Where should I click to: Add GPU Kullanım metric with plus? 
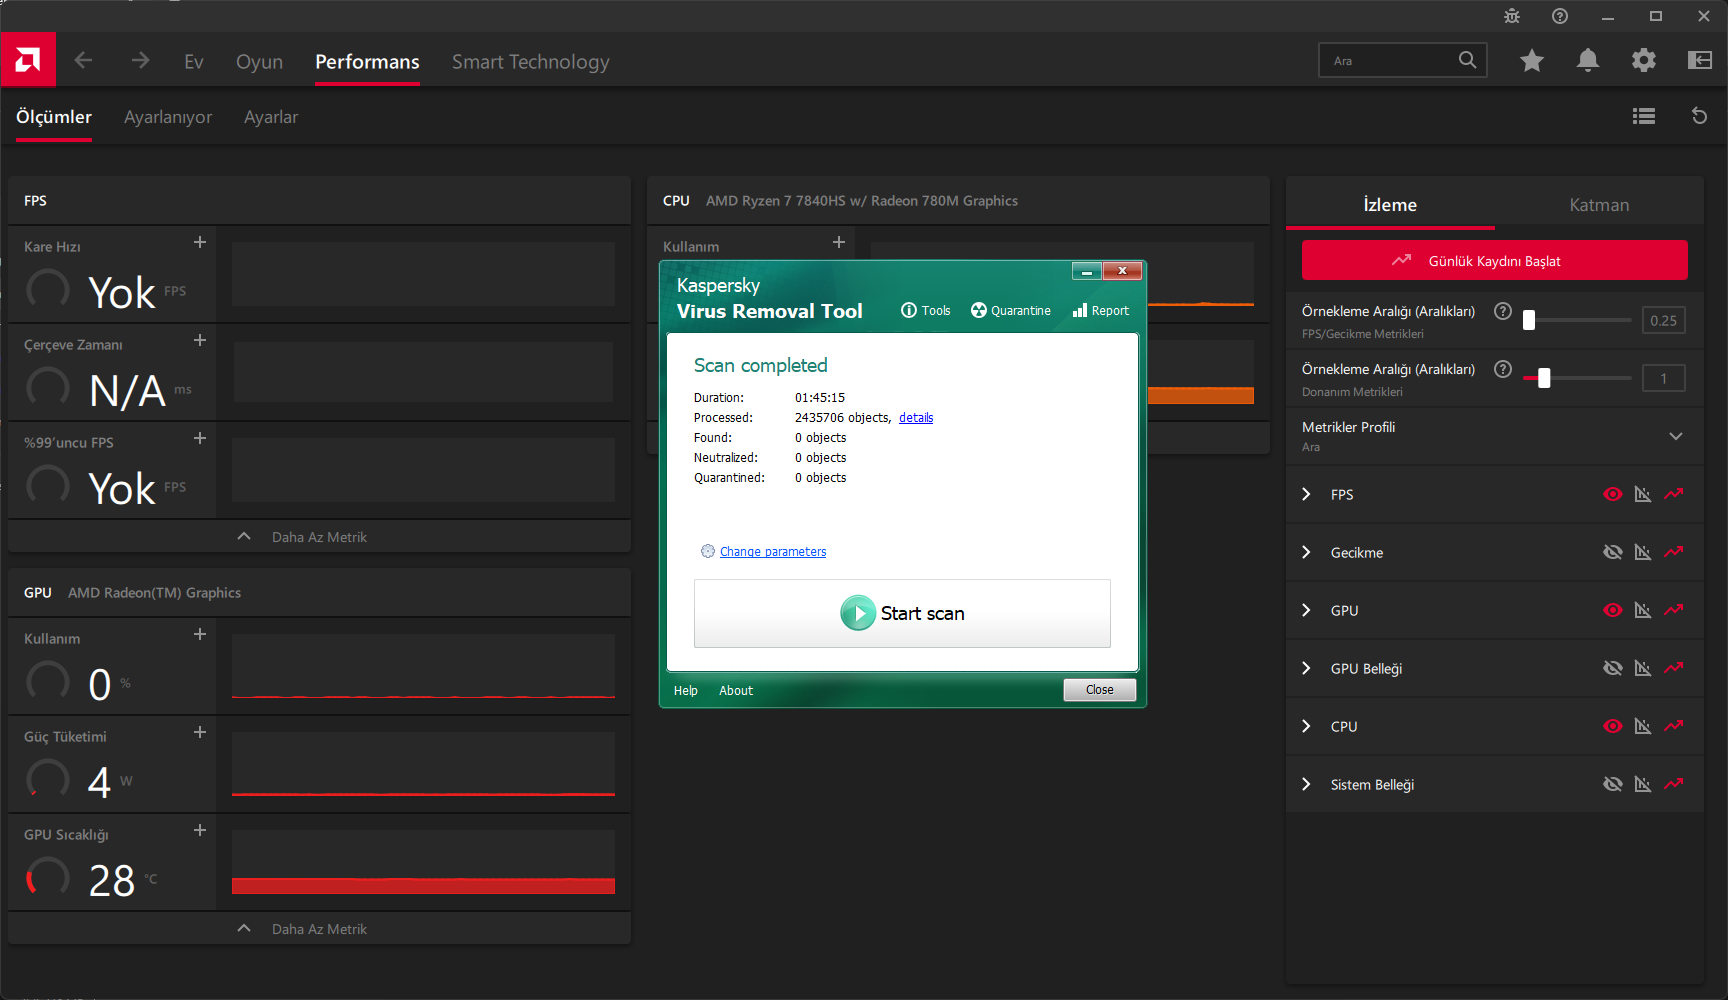(200, 634)
